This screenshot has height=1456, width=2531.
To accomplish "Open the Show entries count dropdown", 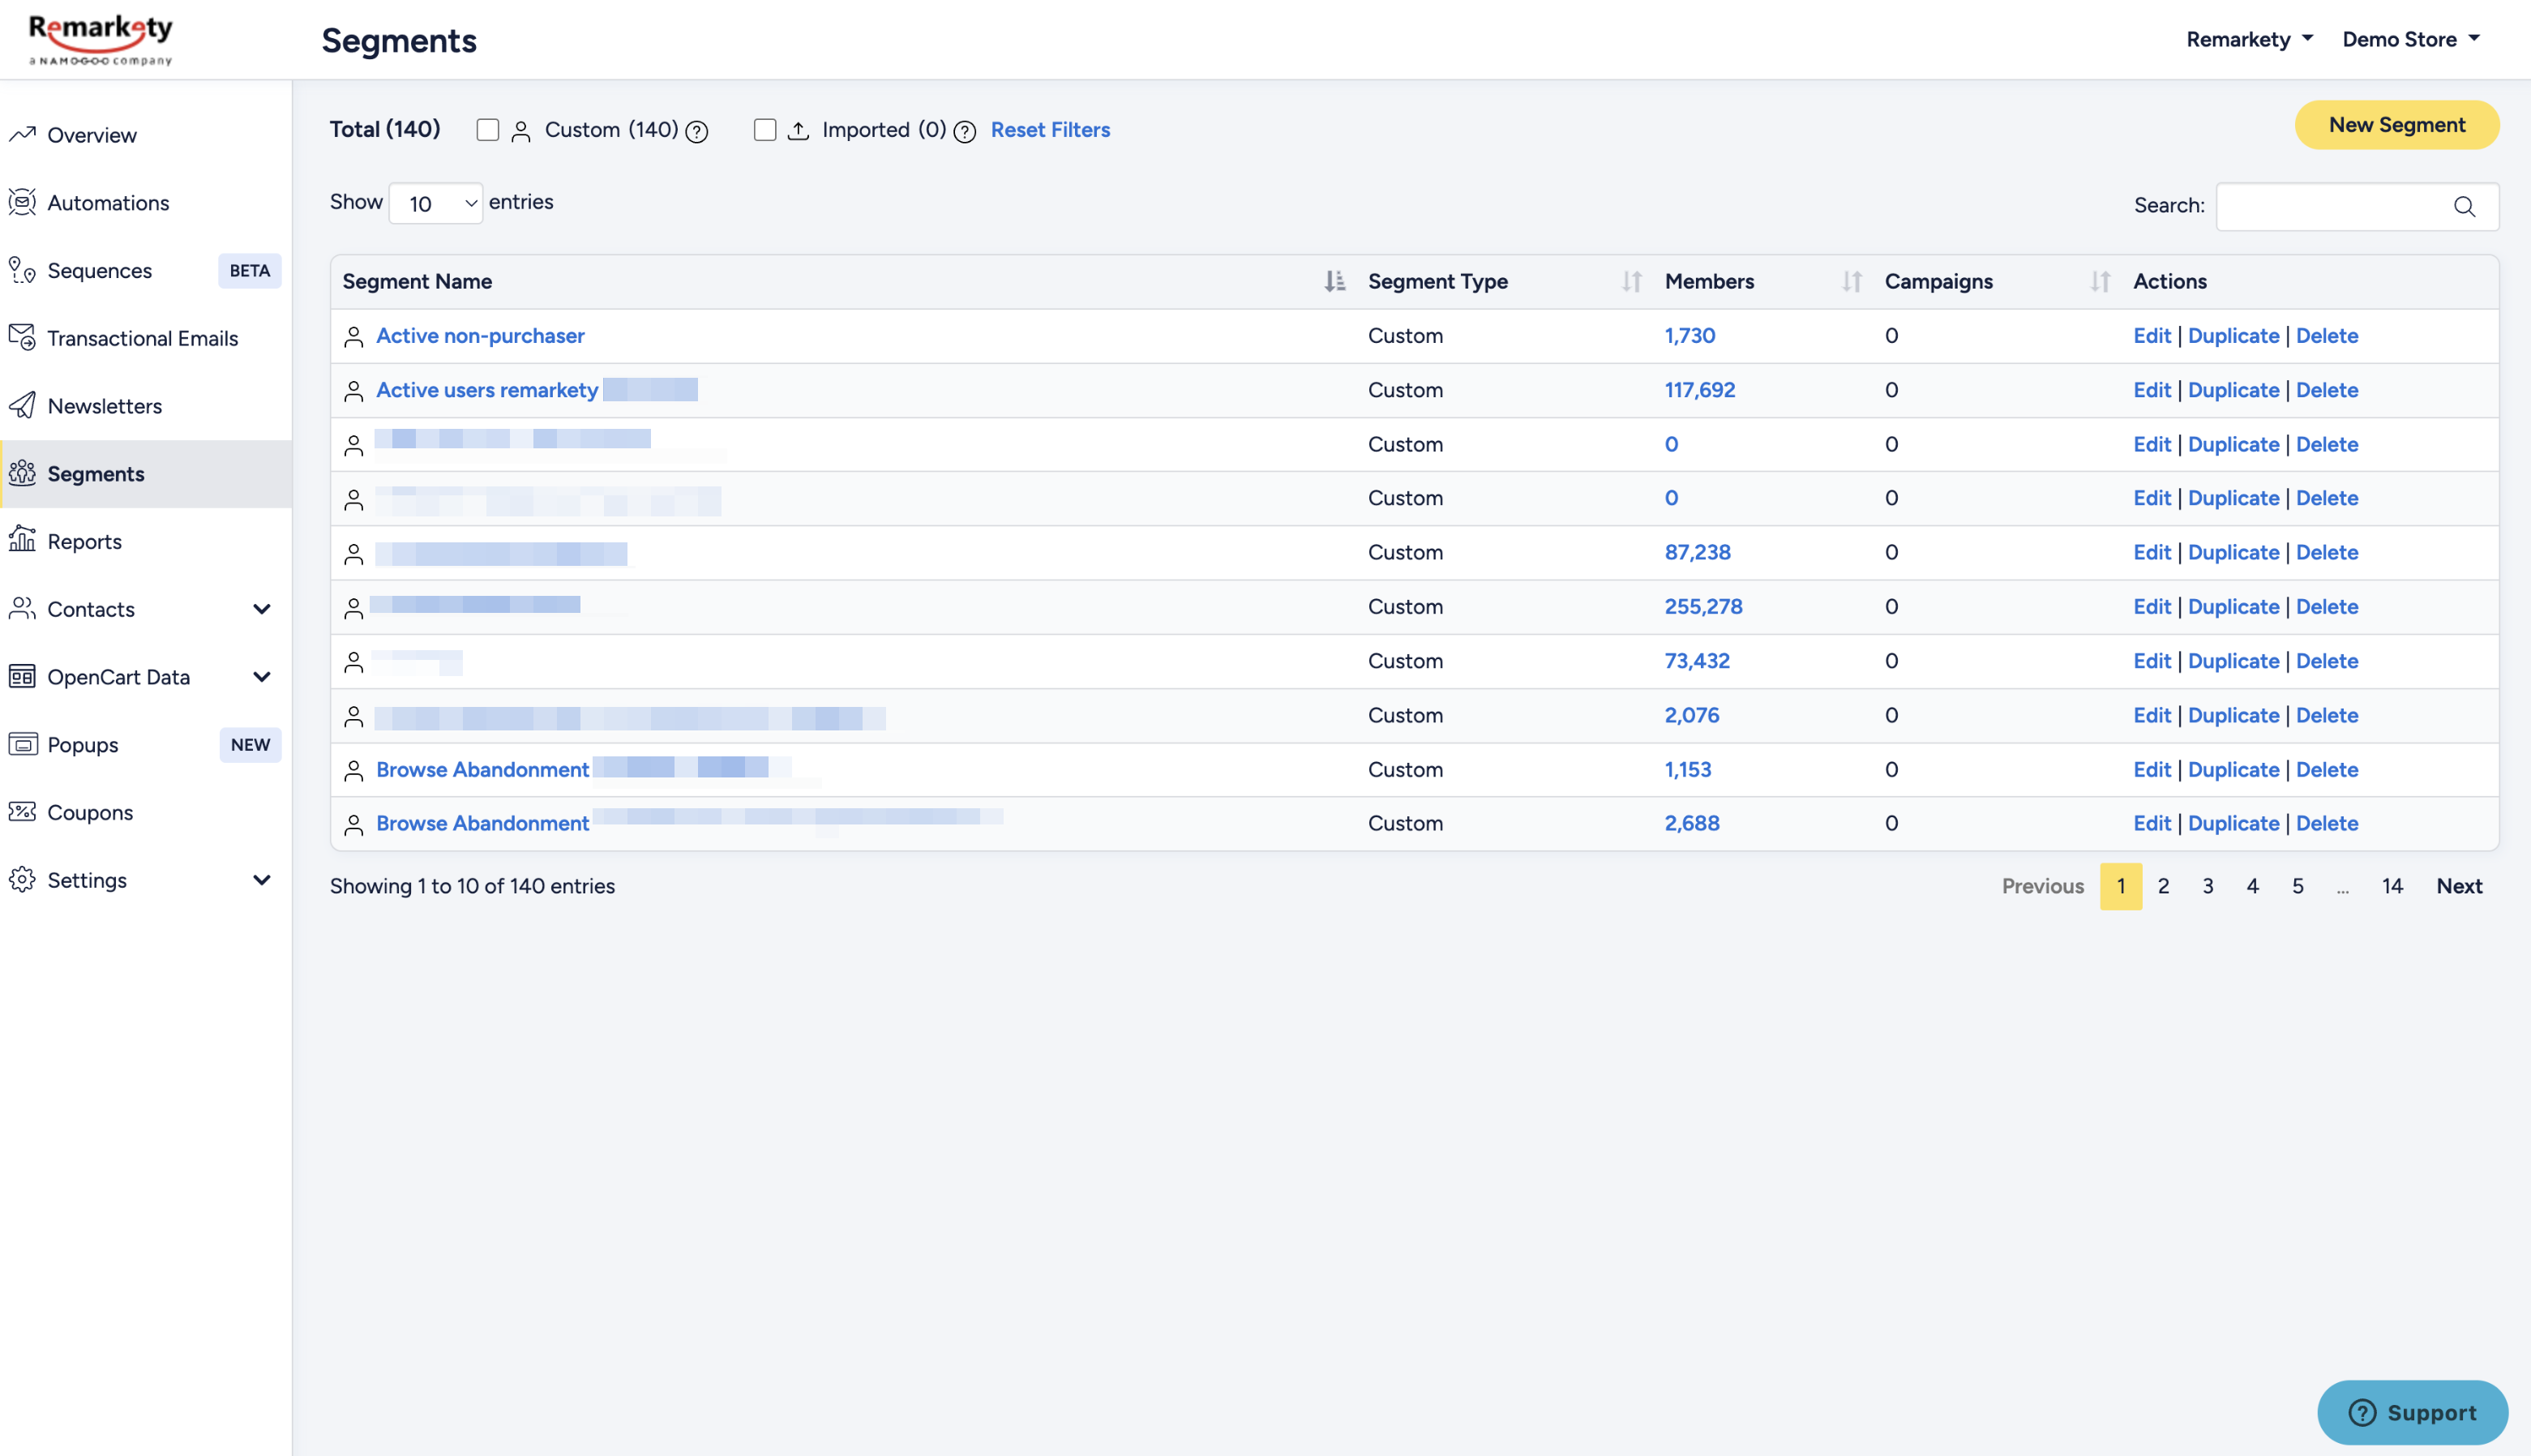I will pyautogui.click(x=435, y=203).
